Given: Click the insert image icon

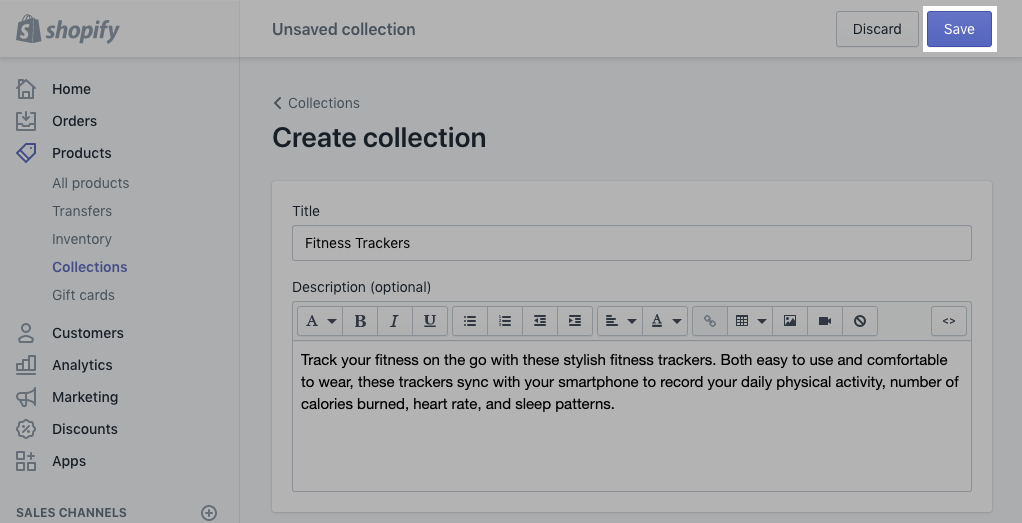Looking at the screenshot, I should 790,321.
